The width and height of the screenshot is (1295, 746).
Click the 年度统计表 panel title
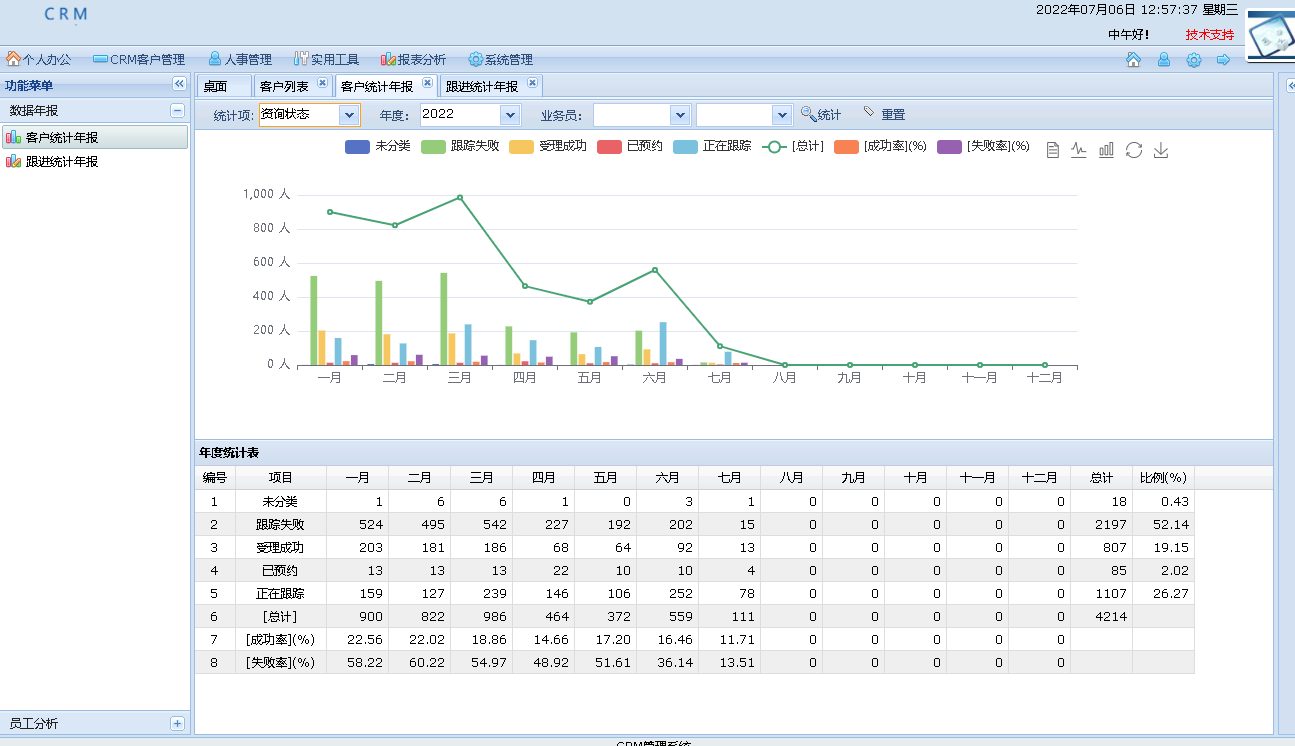[x=228, y=453]
